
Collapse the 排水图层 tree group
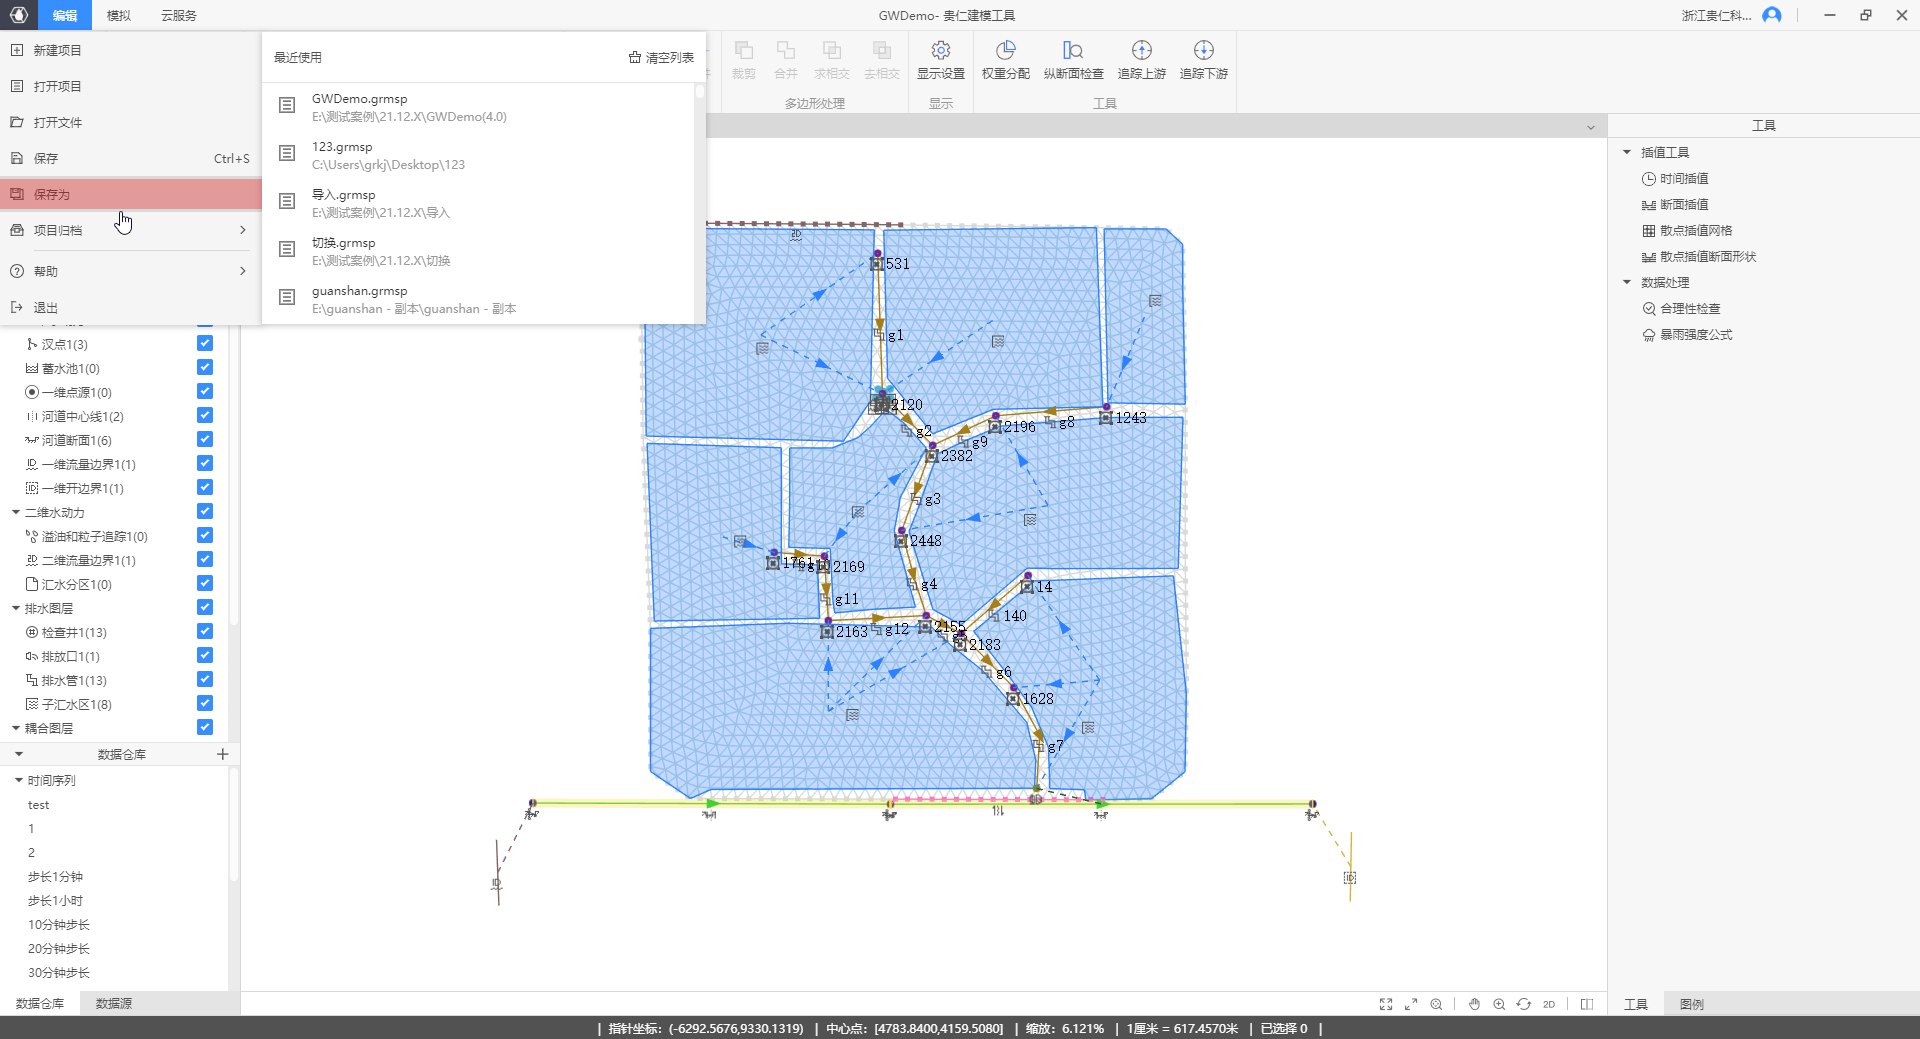[x=16, y=608]
